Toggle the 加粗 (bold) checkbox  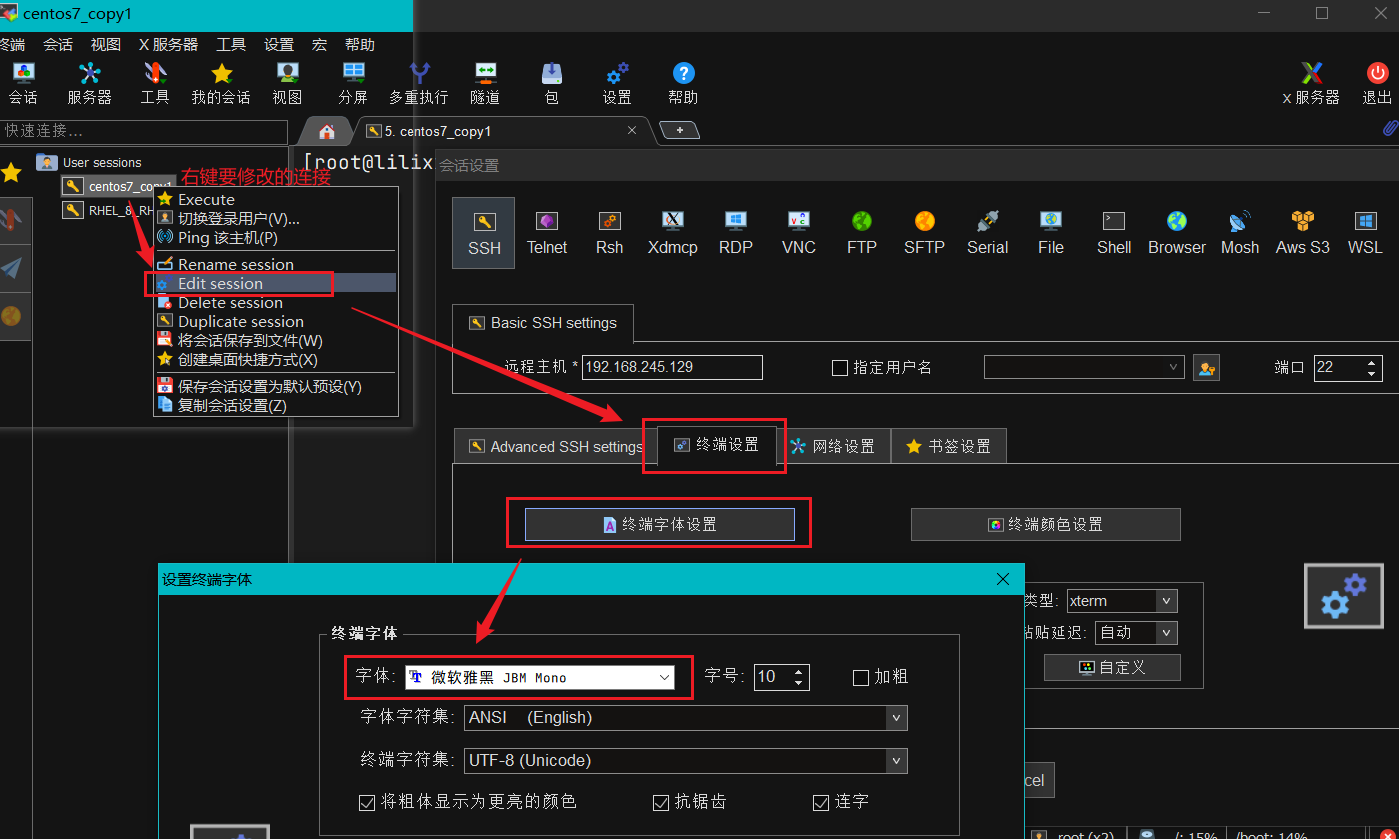(x=860, y=678)
